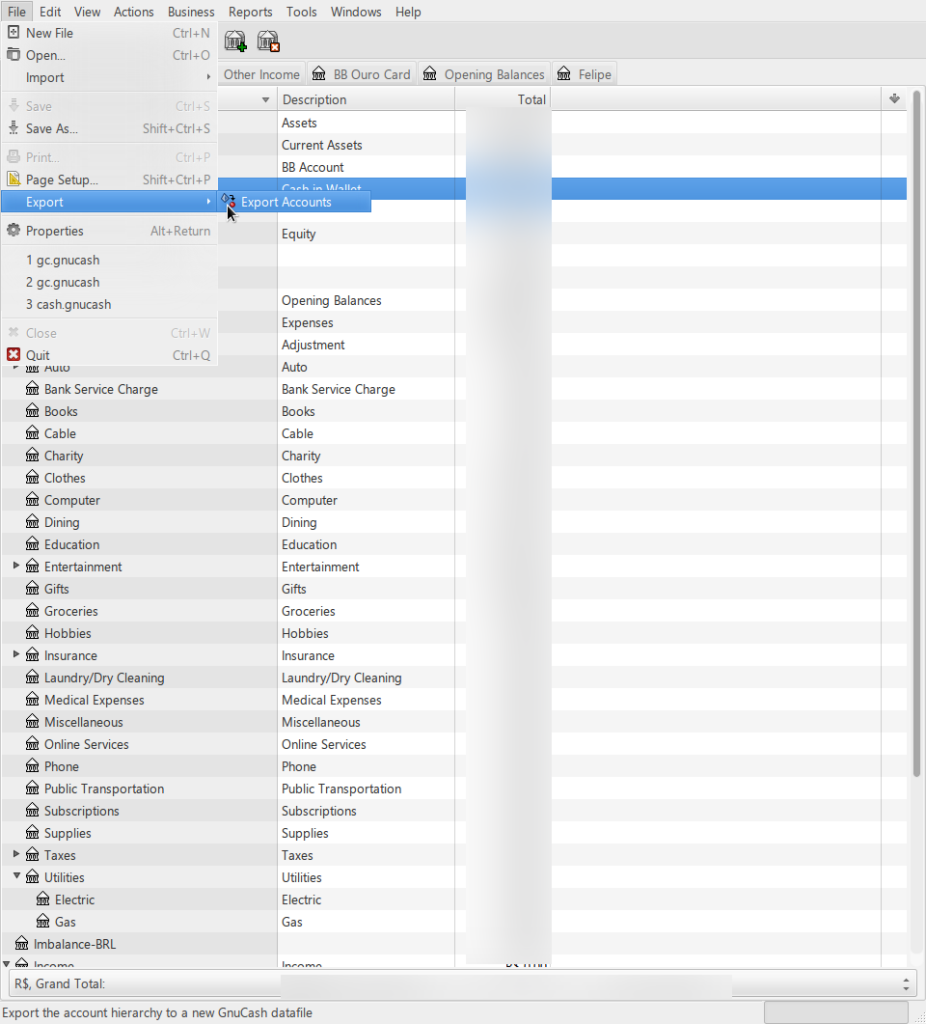Expand the Insurance account

tap(16, 654)
